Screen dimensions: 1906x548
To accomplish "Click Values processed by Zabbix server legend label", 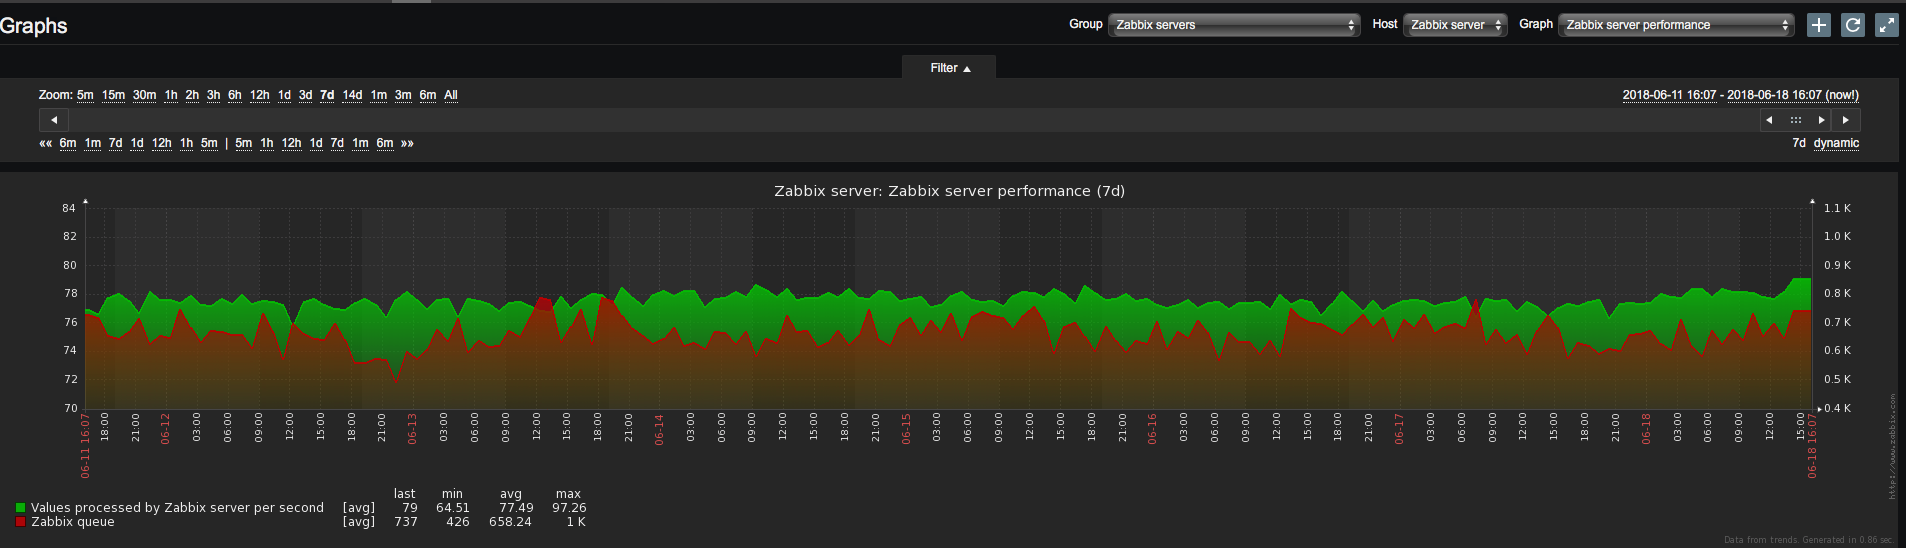I will (x=177, y=508).
